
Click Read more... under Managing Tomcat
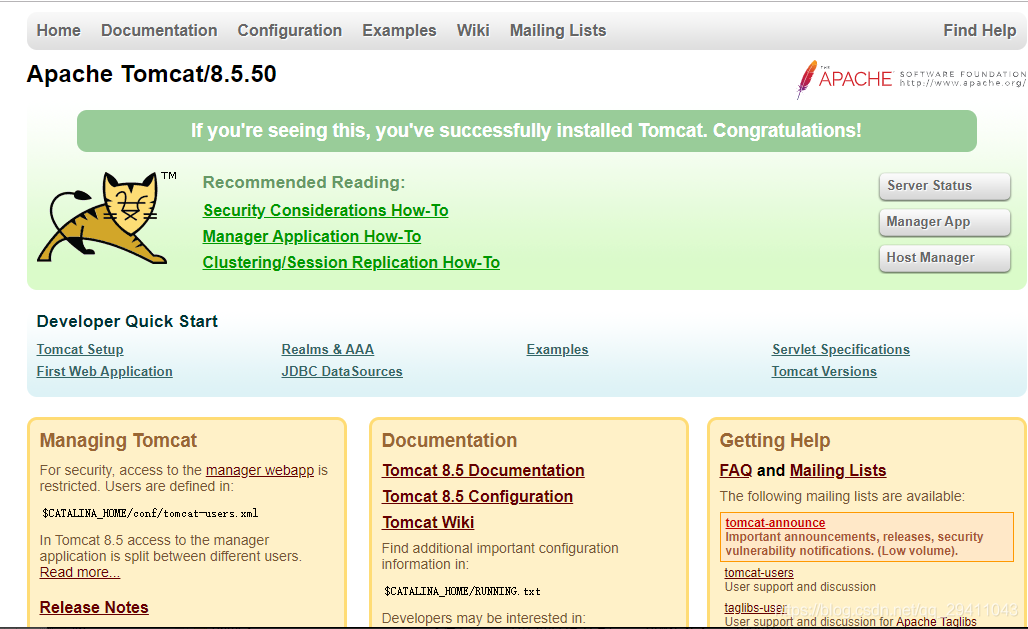(79, 573)
